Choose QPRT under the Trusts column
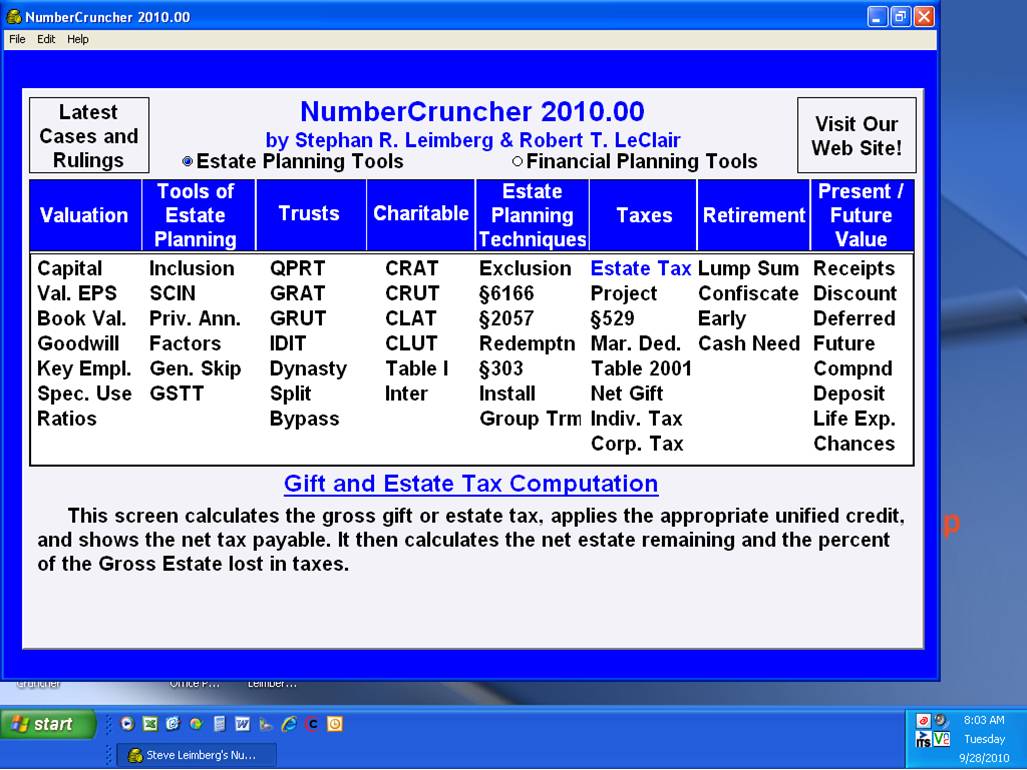Screen dimensions: 1027x770 tap(297, 269)
